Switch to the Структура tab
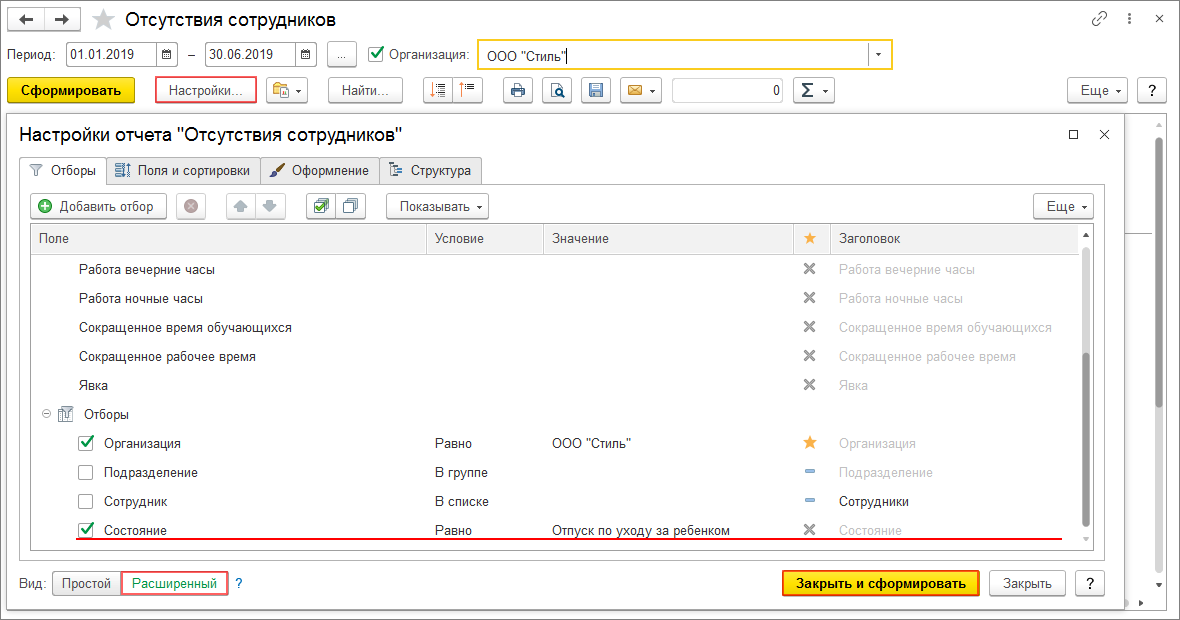 pyautogui.click(x=430, y=171)
